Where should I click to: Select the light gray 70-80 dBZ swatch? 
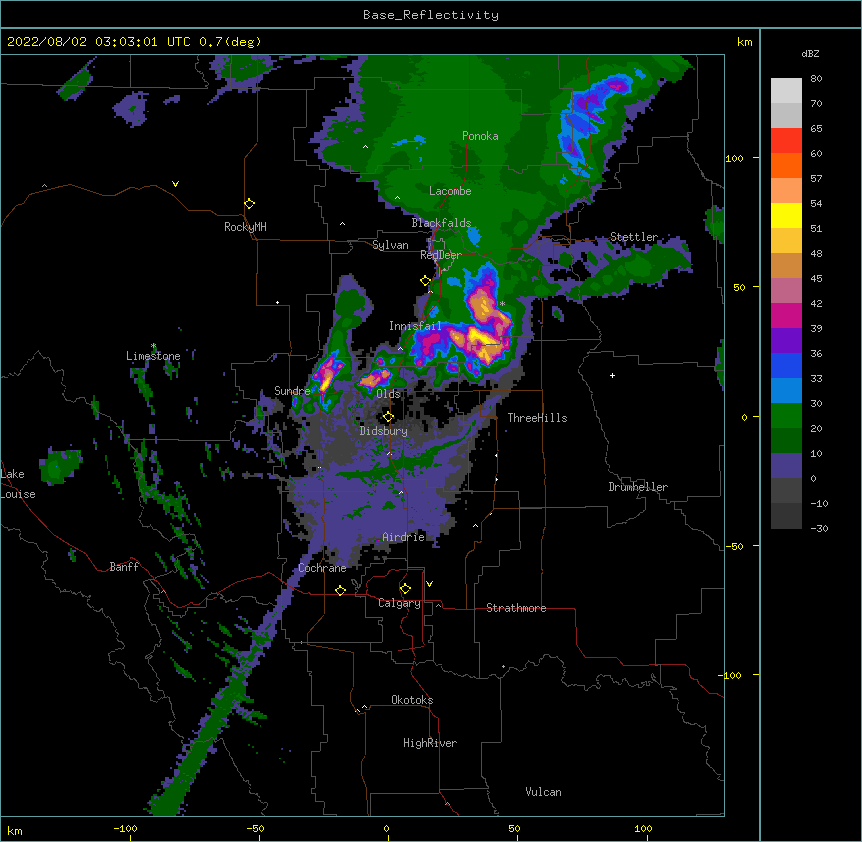click(x=786, y=91)
